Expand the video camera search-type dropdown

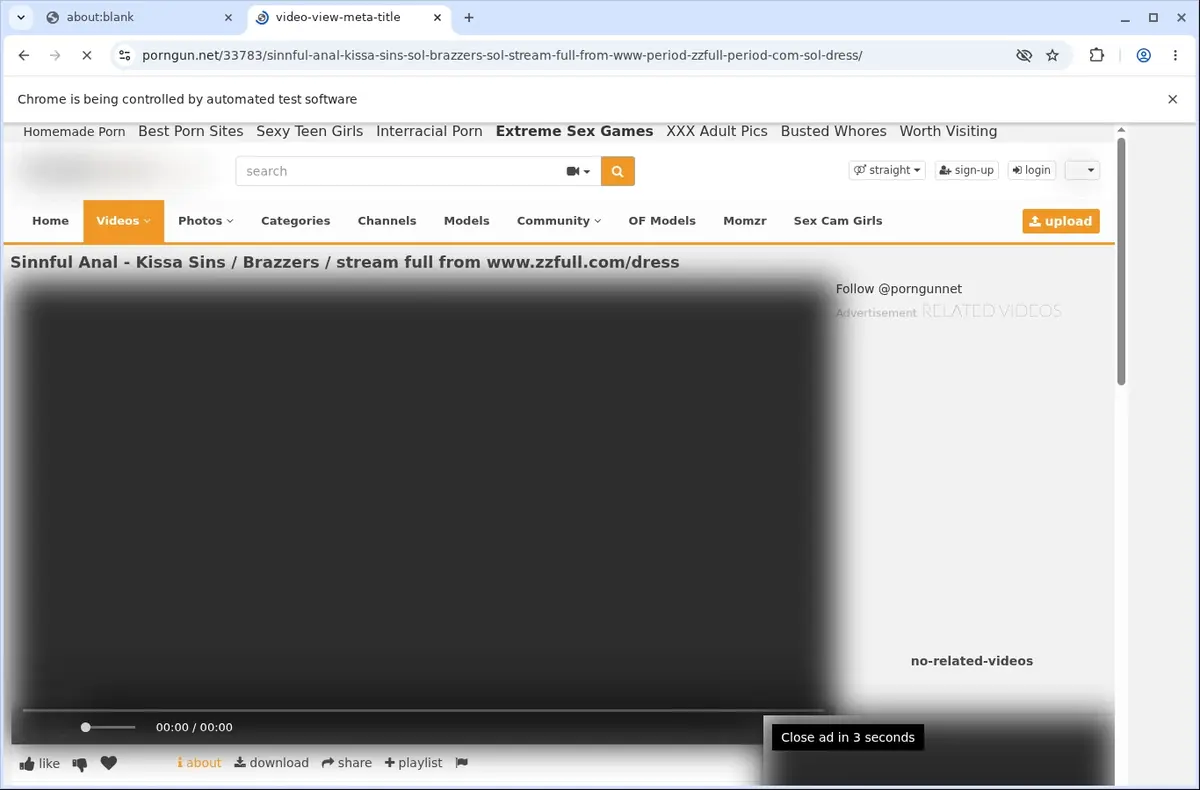[x=578, y=171]
